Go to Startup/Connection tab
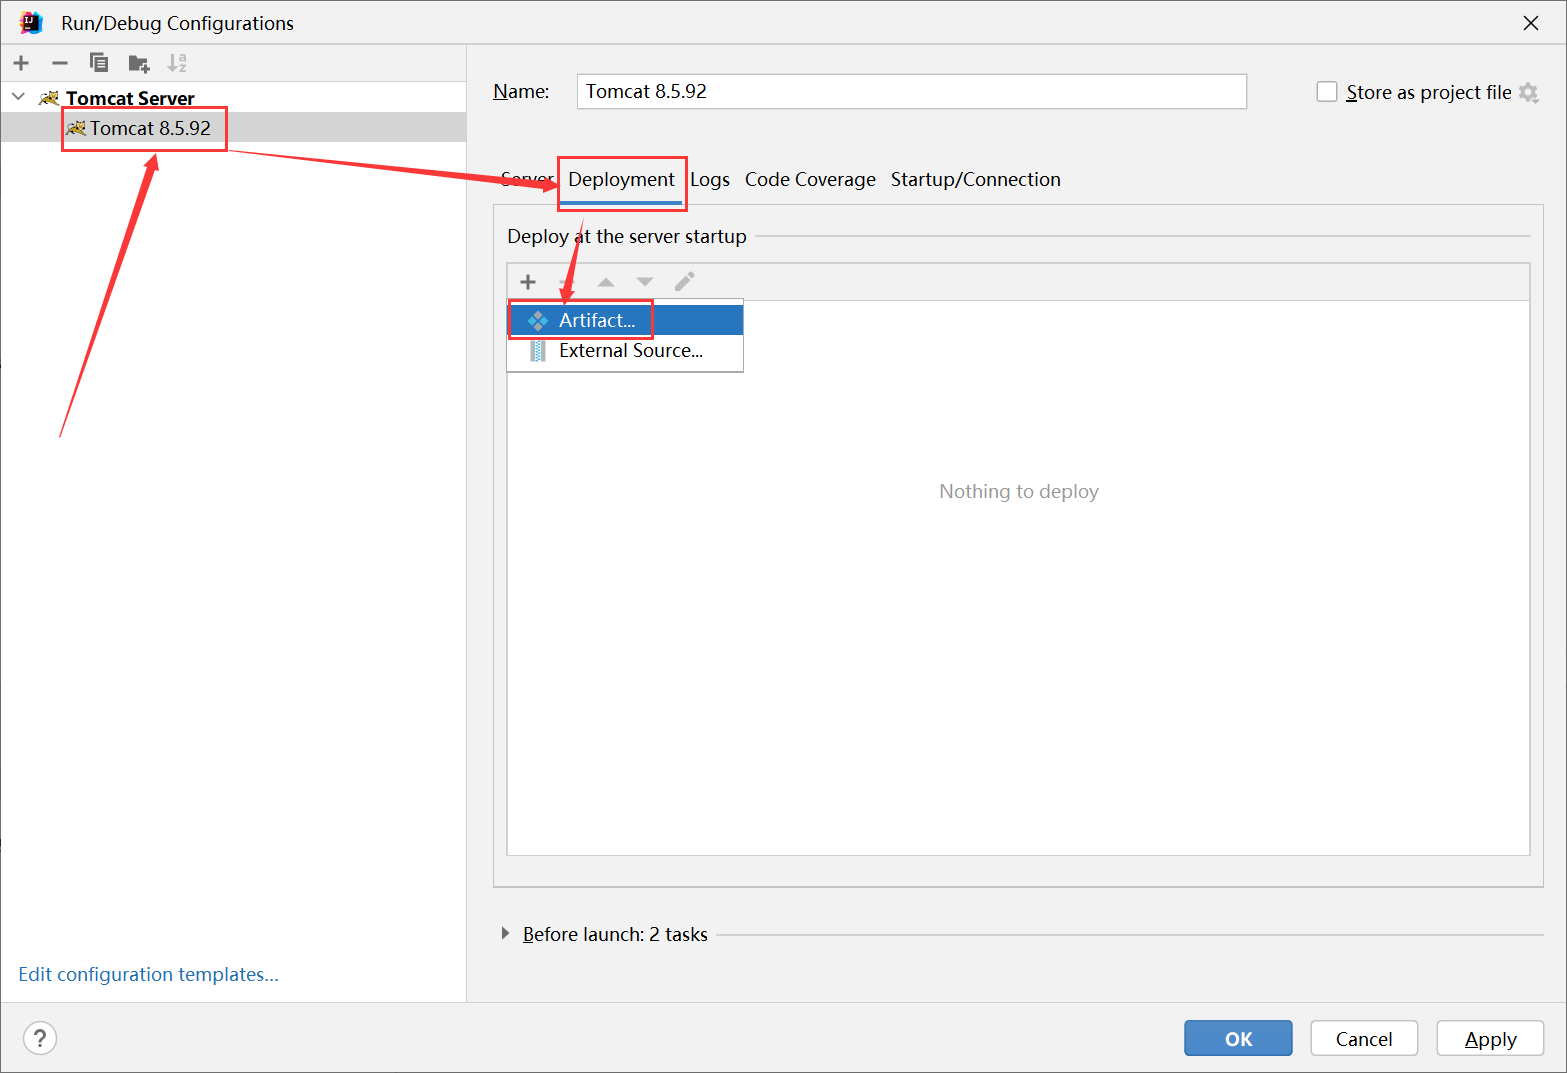 976,180
